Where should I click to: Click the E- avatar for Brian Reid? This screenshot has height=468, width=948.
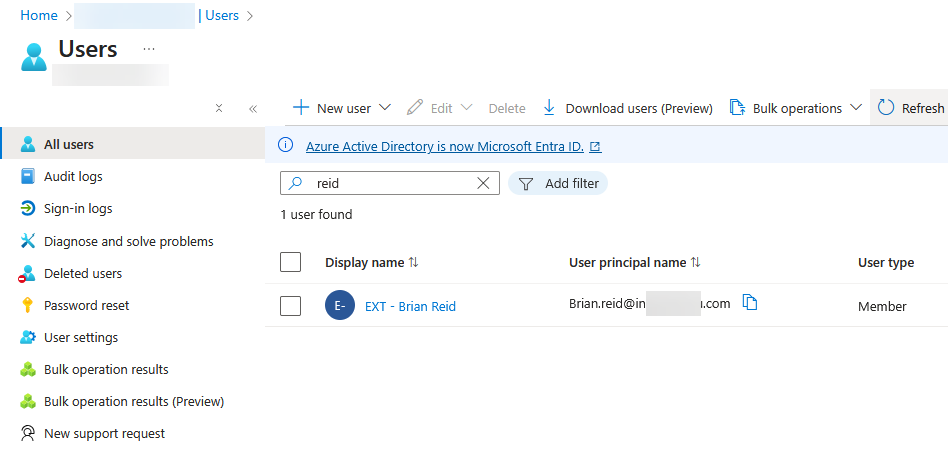[x=340, y=306]
